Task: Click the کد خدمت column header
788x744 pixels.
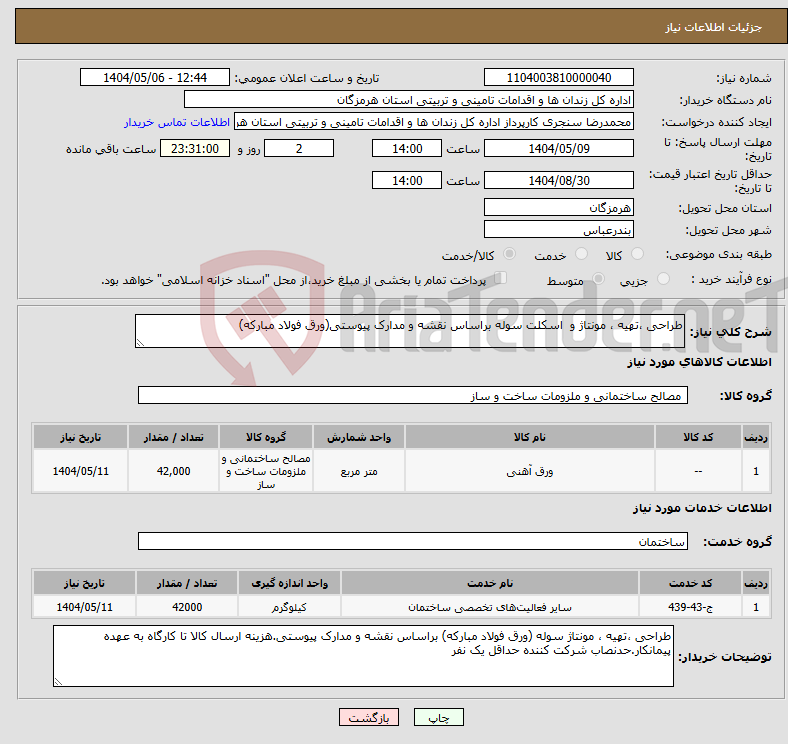Action: [691, 583]
